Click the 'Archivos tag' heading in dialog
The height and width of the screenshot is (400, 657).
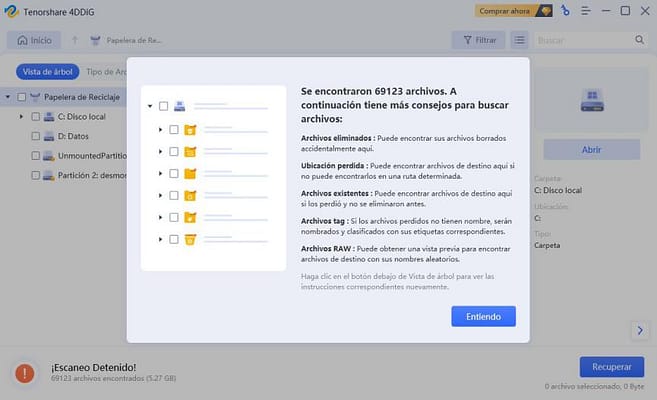click(x=325, y=221)
